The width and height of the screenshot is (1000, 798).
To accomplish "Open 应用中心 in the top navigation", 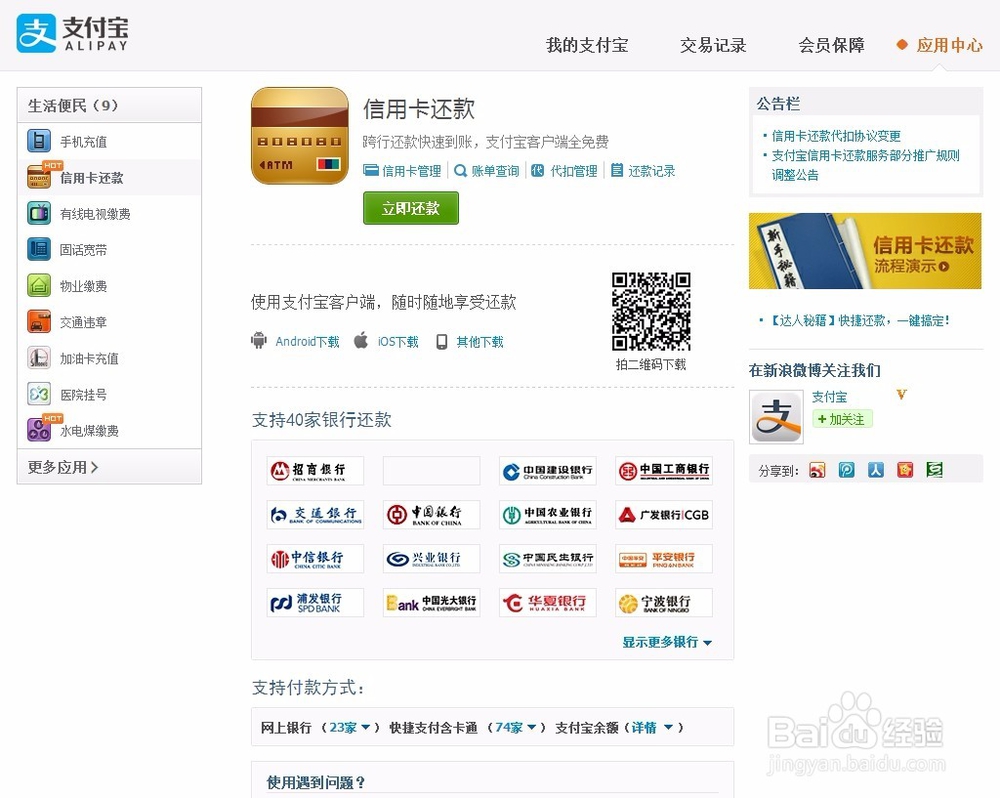I will point(949,45).
